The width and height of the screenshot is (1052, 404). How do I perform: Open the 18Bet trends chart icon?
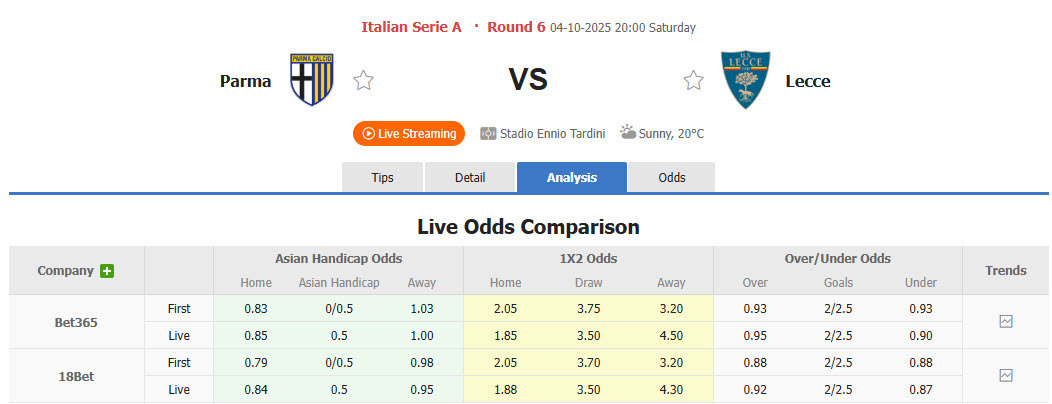click(x=1006, y=375)
